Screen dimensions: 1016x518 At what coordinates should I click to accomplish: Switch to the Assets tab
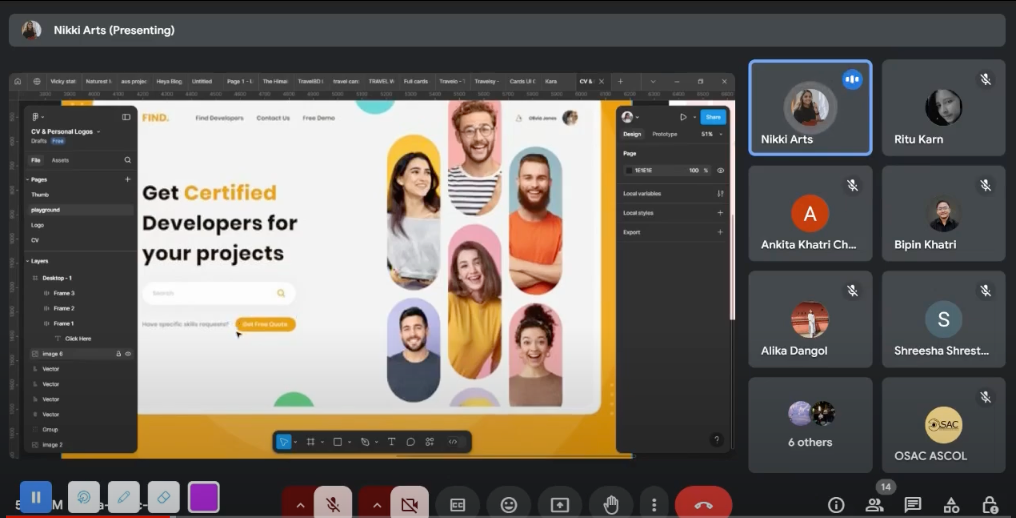pos(60,160)
